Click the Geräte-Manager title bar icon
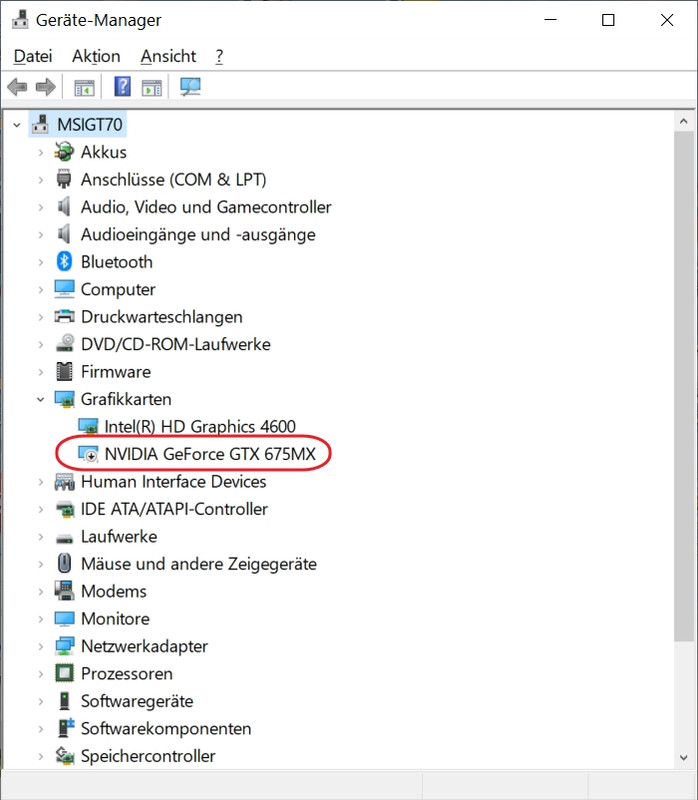The height and width of the screenshot is (800, 698). pos(20,20)
